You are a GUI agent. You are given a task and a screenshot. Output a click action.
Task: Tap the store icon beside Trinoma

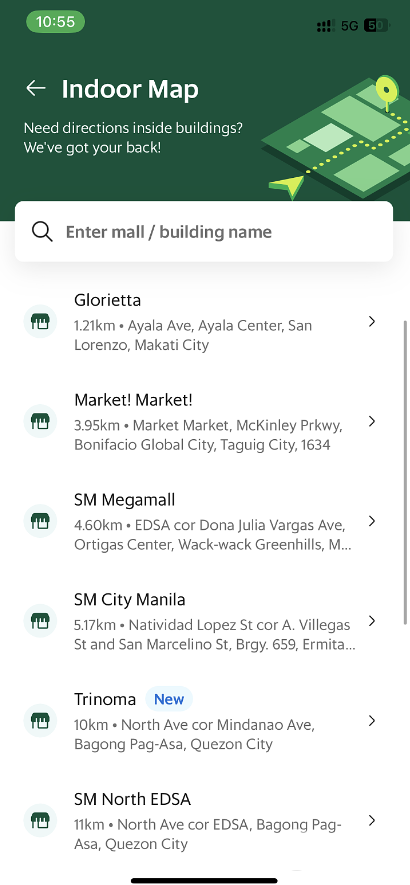pyautogui.click(x=40, y=721)
